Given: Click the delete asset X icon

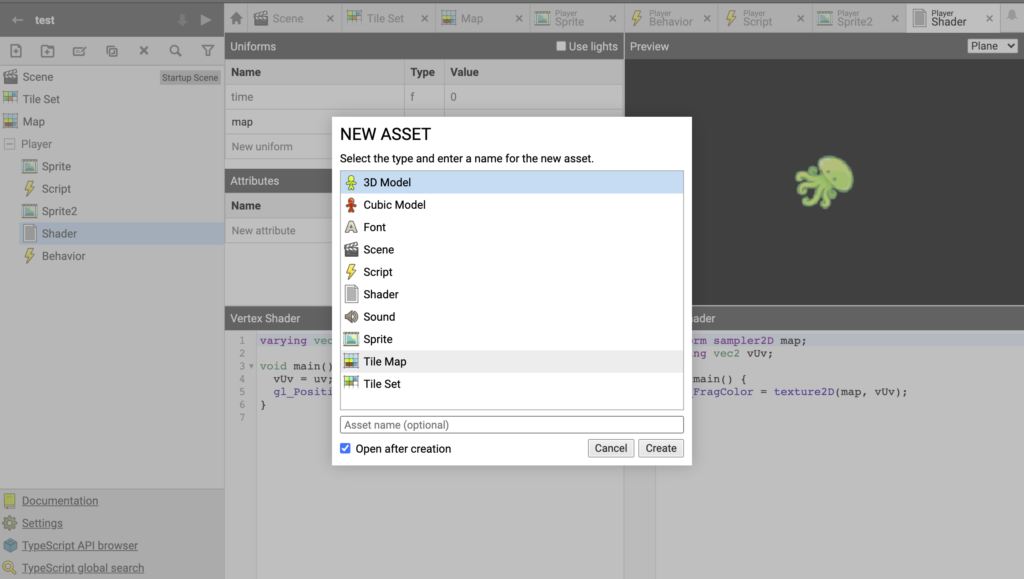Looking at the screenshot, I should (144, 51).
